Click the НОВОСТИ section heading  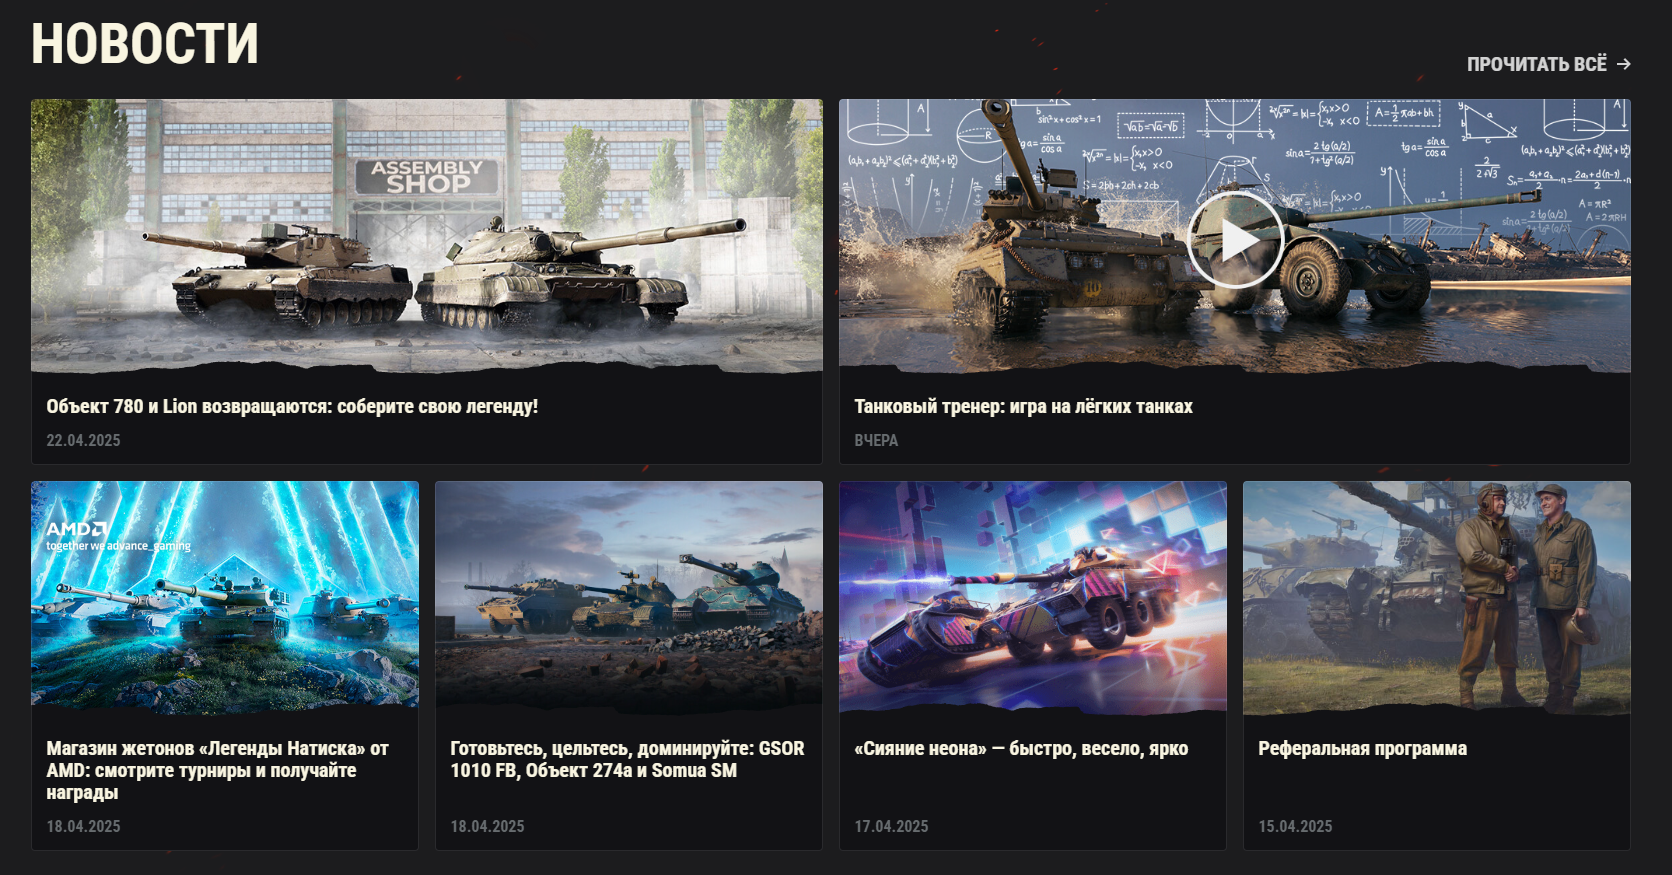145,45
